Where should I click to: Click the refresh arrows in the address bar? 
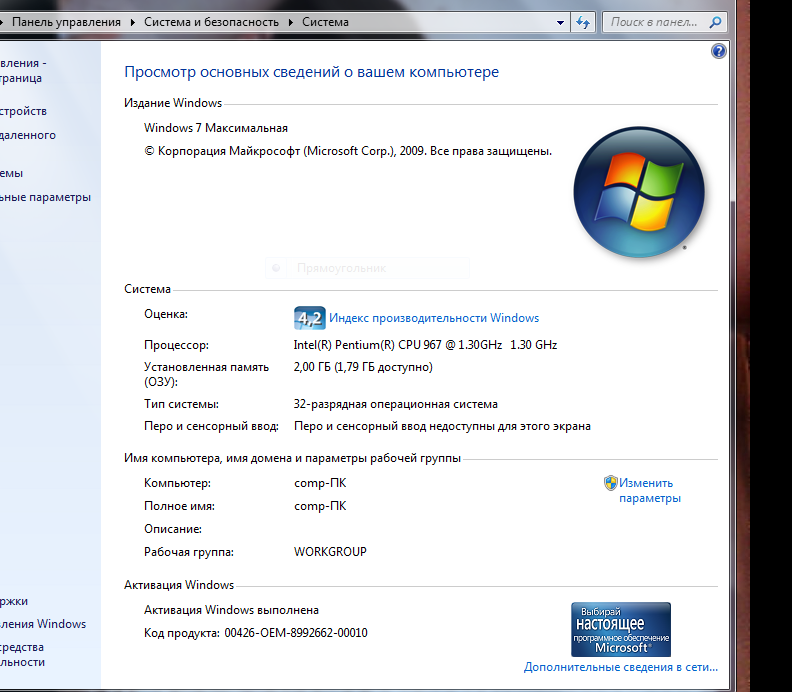(x=583, y=22)
